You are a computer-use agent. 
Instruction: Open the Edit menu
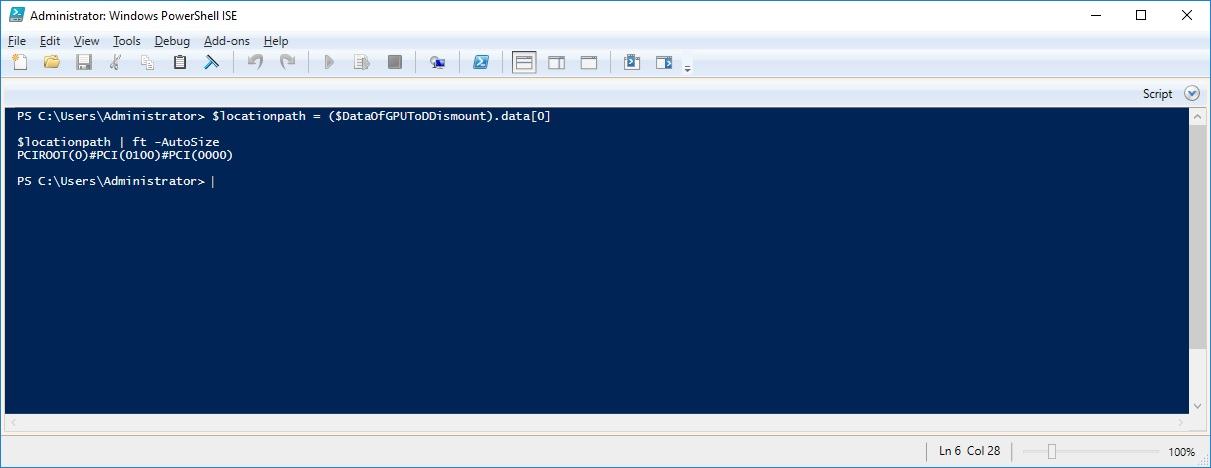pyautogui.click(x=50, y=41)
